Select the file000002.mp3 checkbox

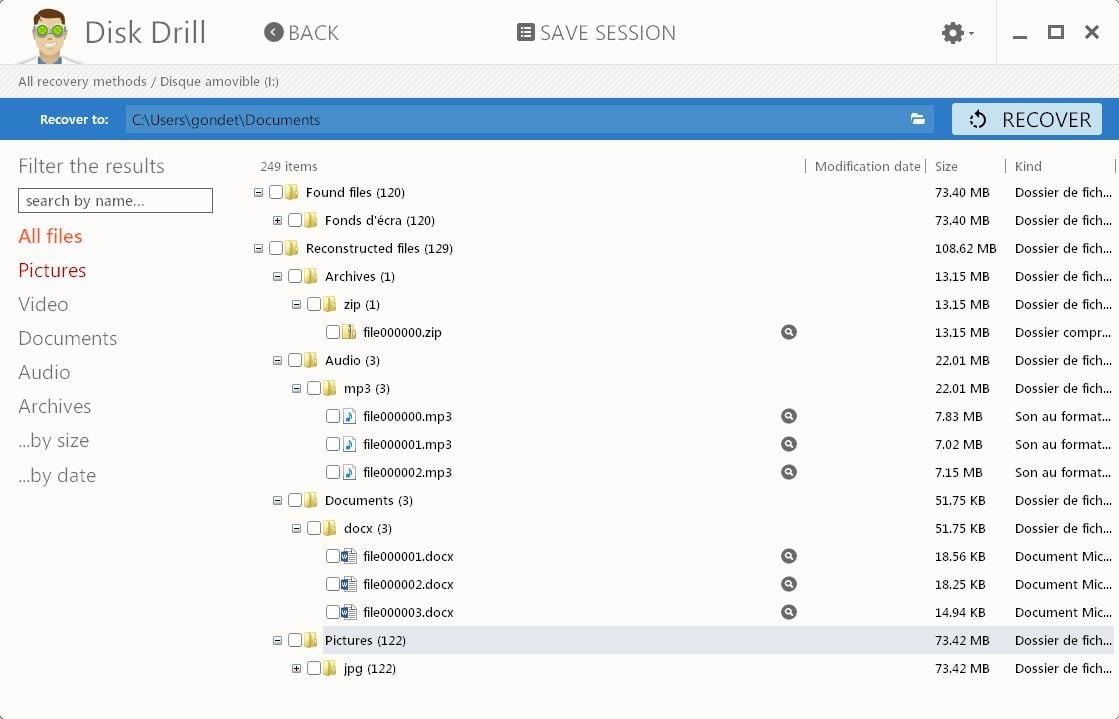coord(333,472)
